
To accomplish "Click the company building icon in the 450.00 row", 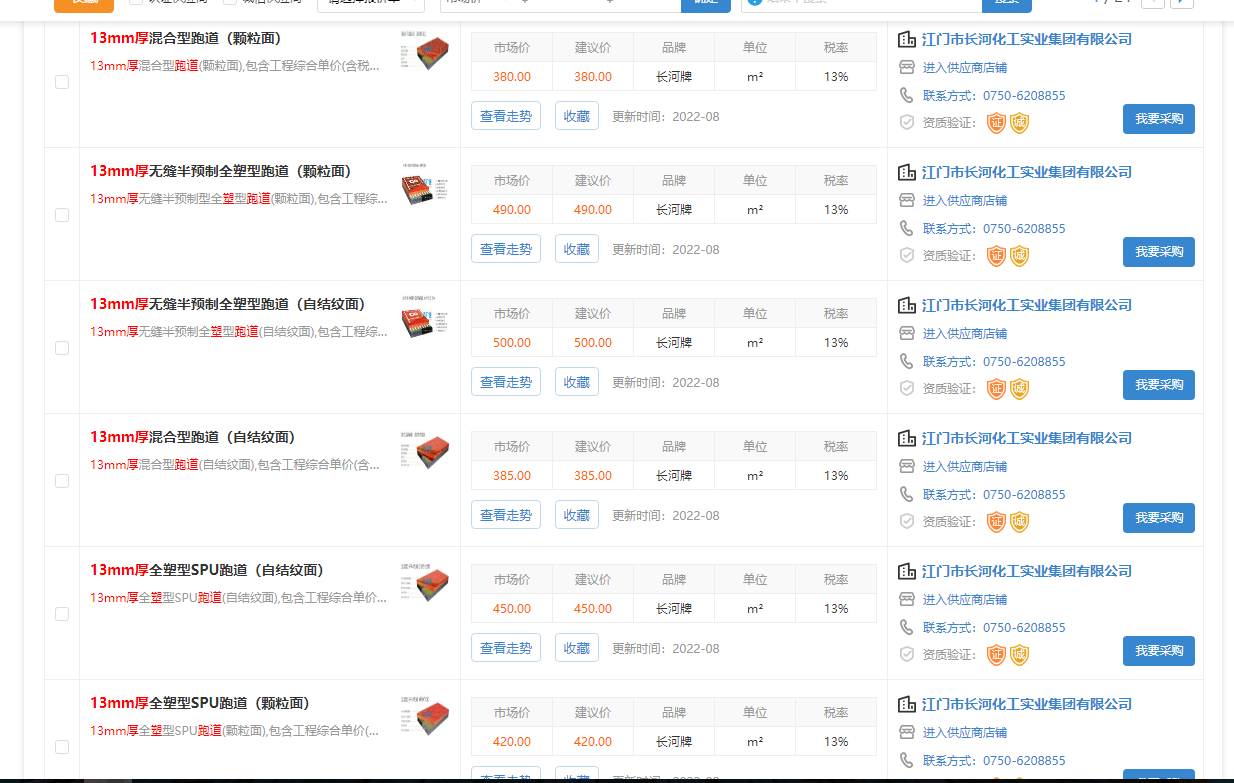I will pyautogui.click(x=907, y=571).
